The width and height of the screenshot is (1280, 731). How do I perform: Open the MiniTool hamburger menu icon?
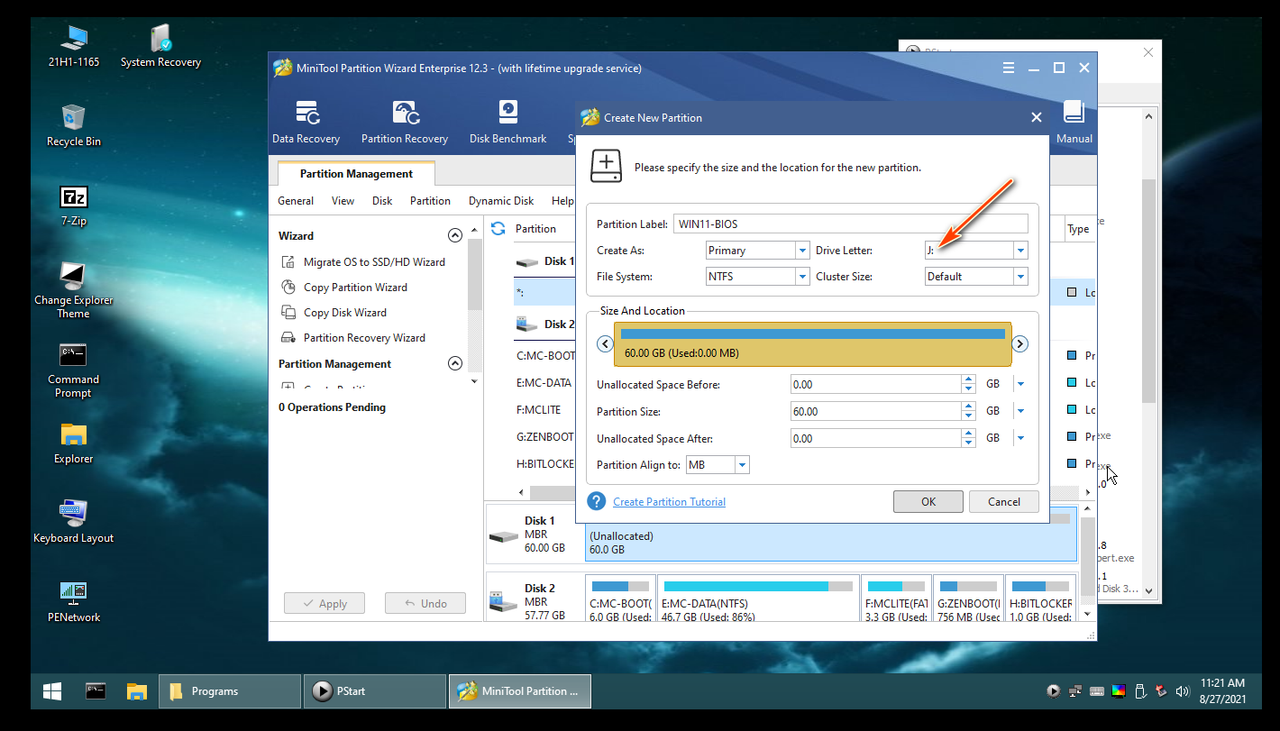[x=1010, y=68]
